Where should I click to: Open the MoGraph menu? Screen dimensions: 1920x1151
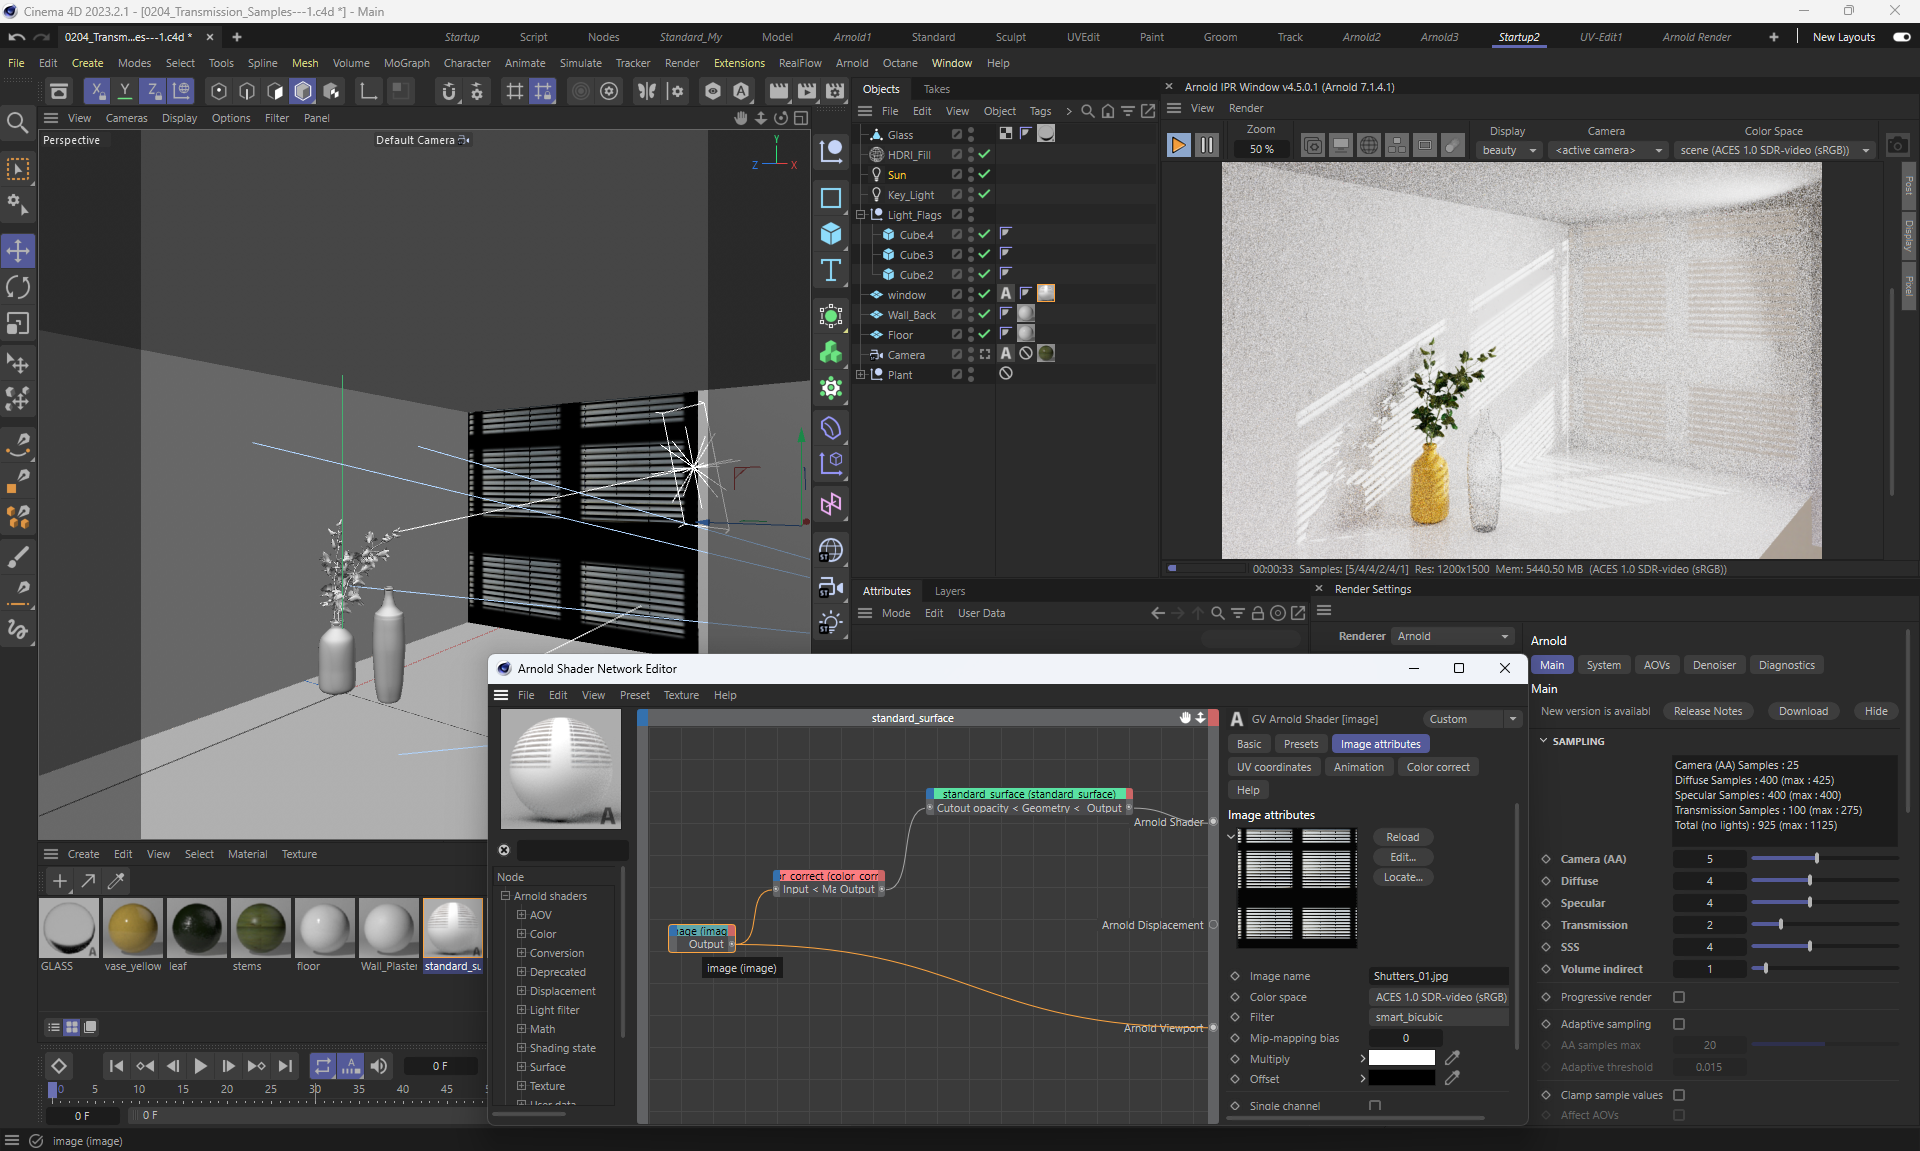coord(406,63)
